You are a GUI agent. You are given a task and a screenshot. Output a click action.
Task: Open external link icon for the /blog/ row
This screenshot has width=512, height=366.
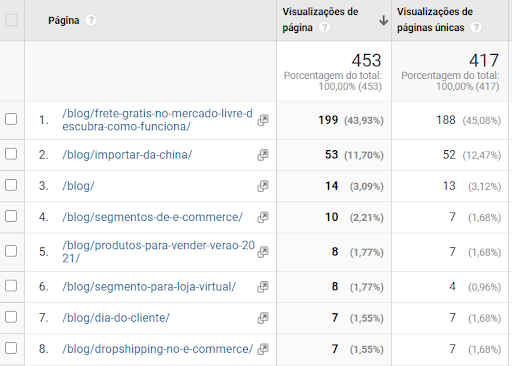point(263,186)
